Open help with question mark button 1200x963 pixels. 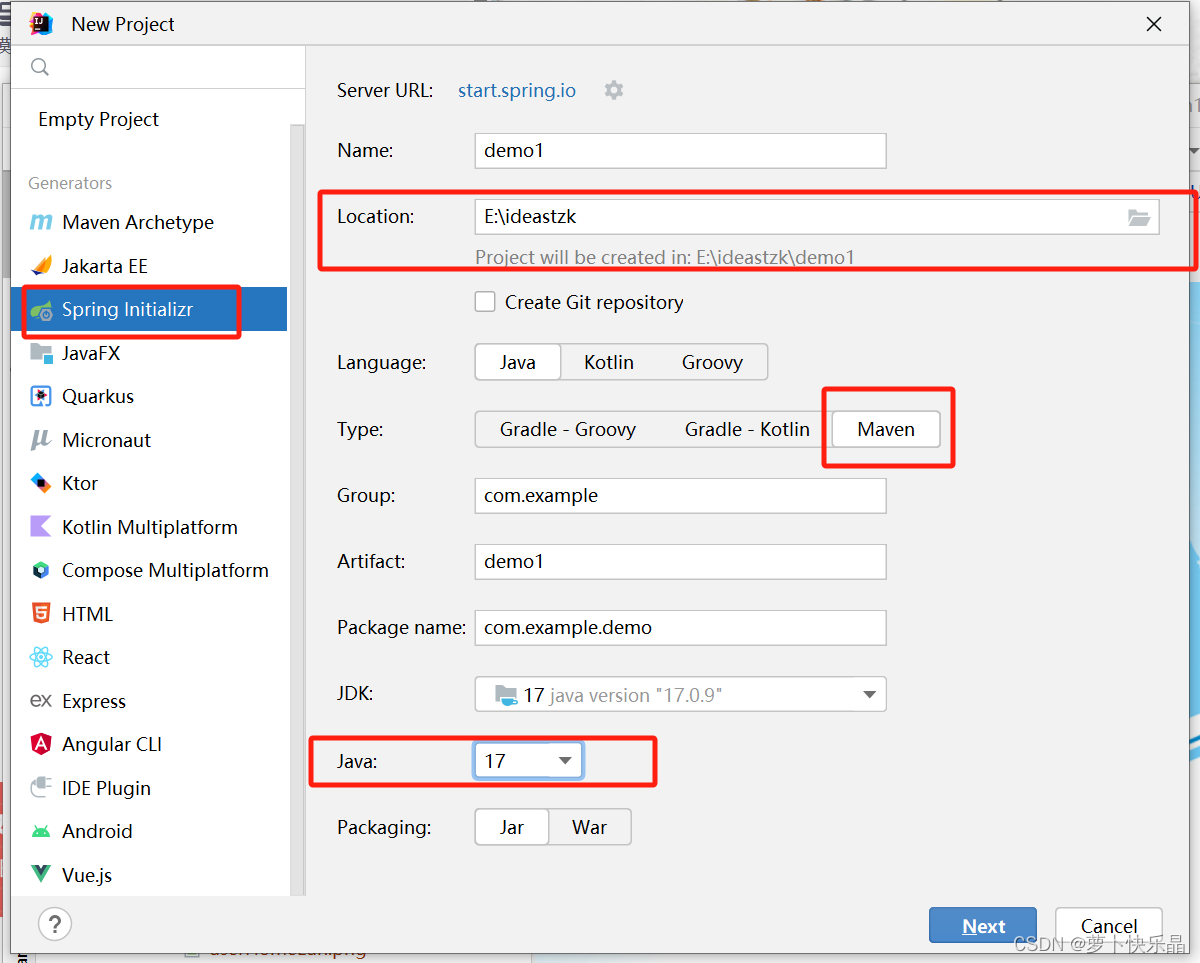(55, 923)
